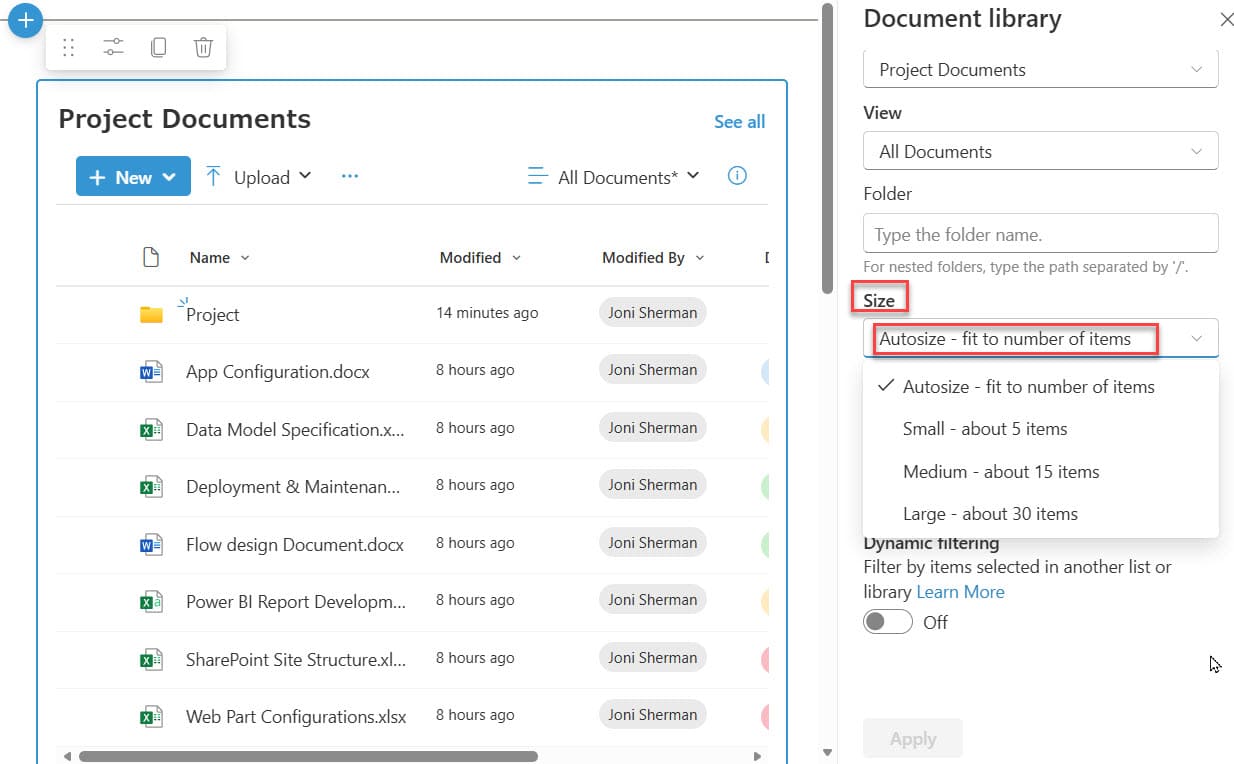The width and height of the screenshot is (1234, 764).
Task: Click the See all link
Action: (x=739, y=121)
